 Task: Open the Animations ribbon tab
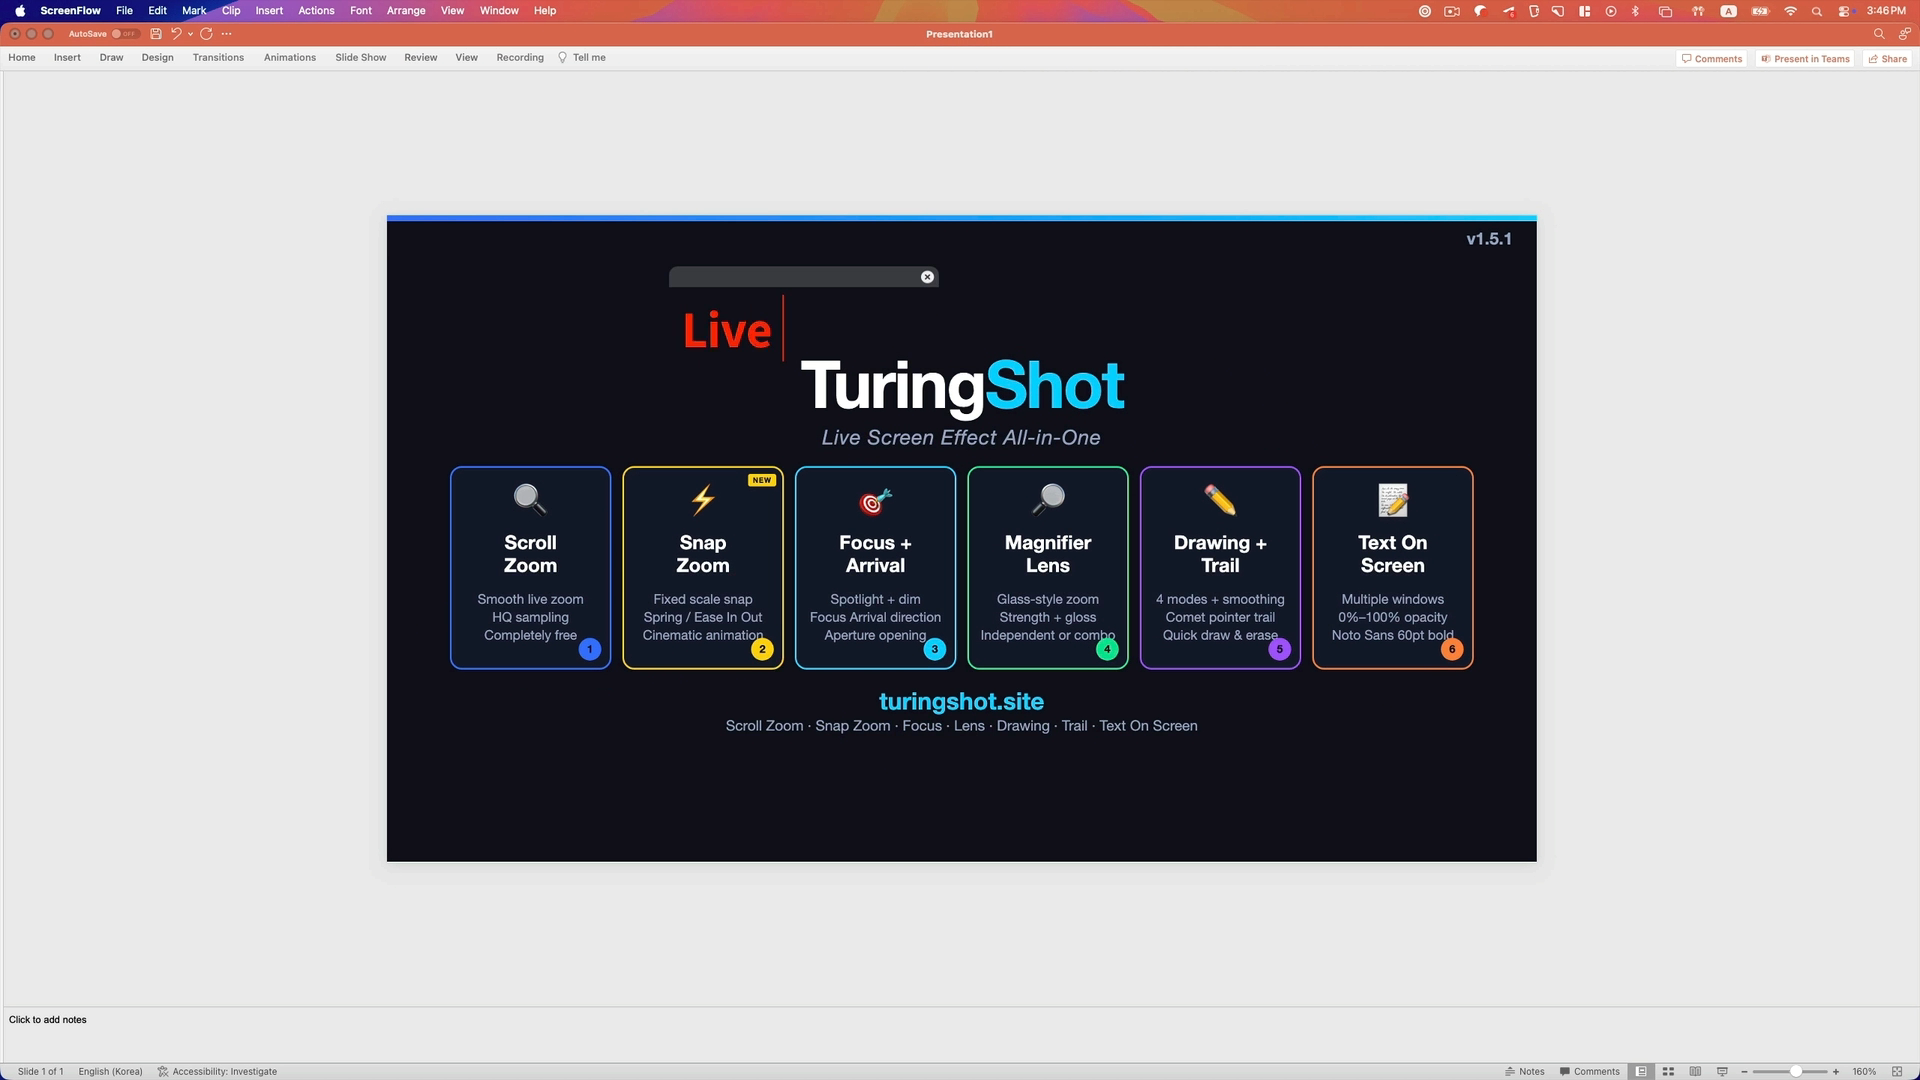(x=290, y=58)
